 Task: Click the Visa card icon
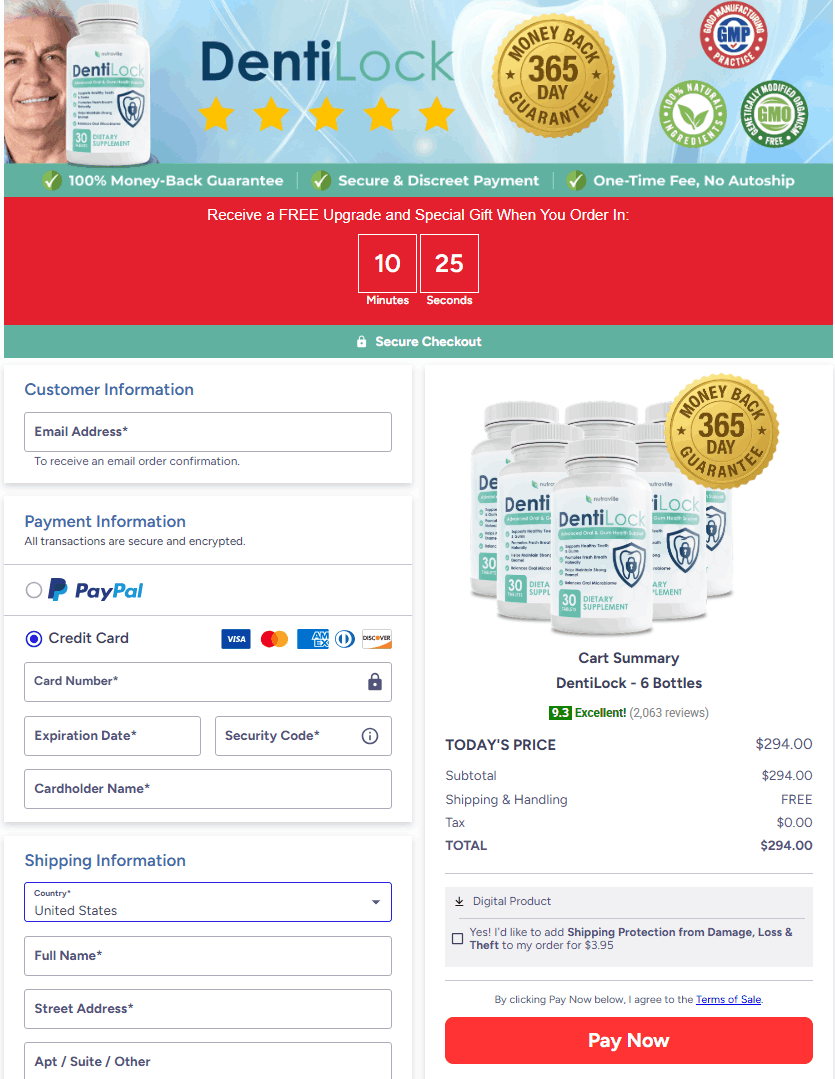pyautogui.click(x=235, y=639)
